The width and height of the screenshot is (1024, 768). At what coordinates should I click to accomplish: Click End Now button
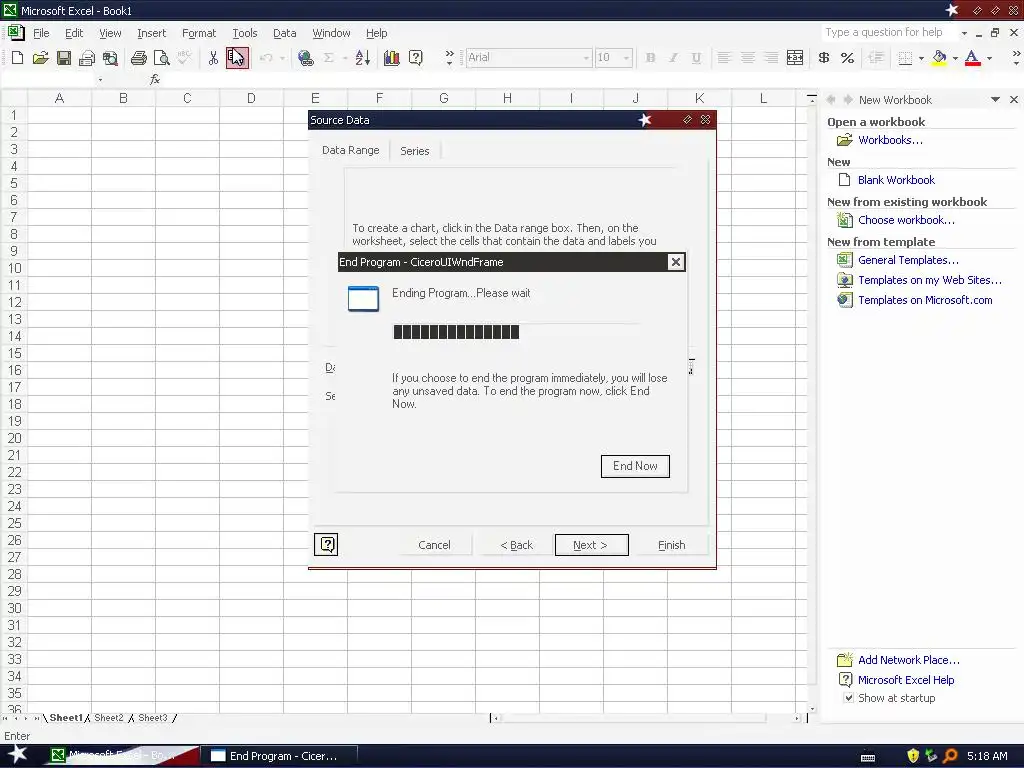(x=635, y=466)
